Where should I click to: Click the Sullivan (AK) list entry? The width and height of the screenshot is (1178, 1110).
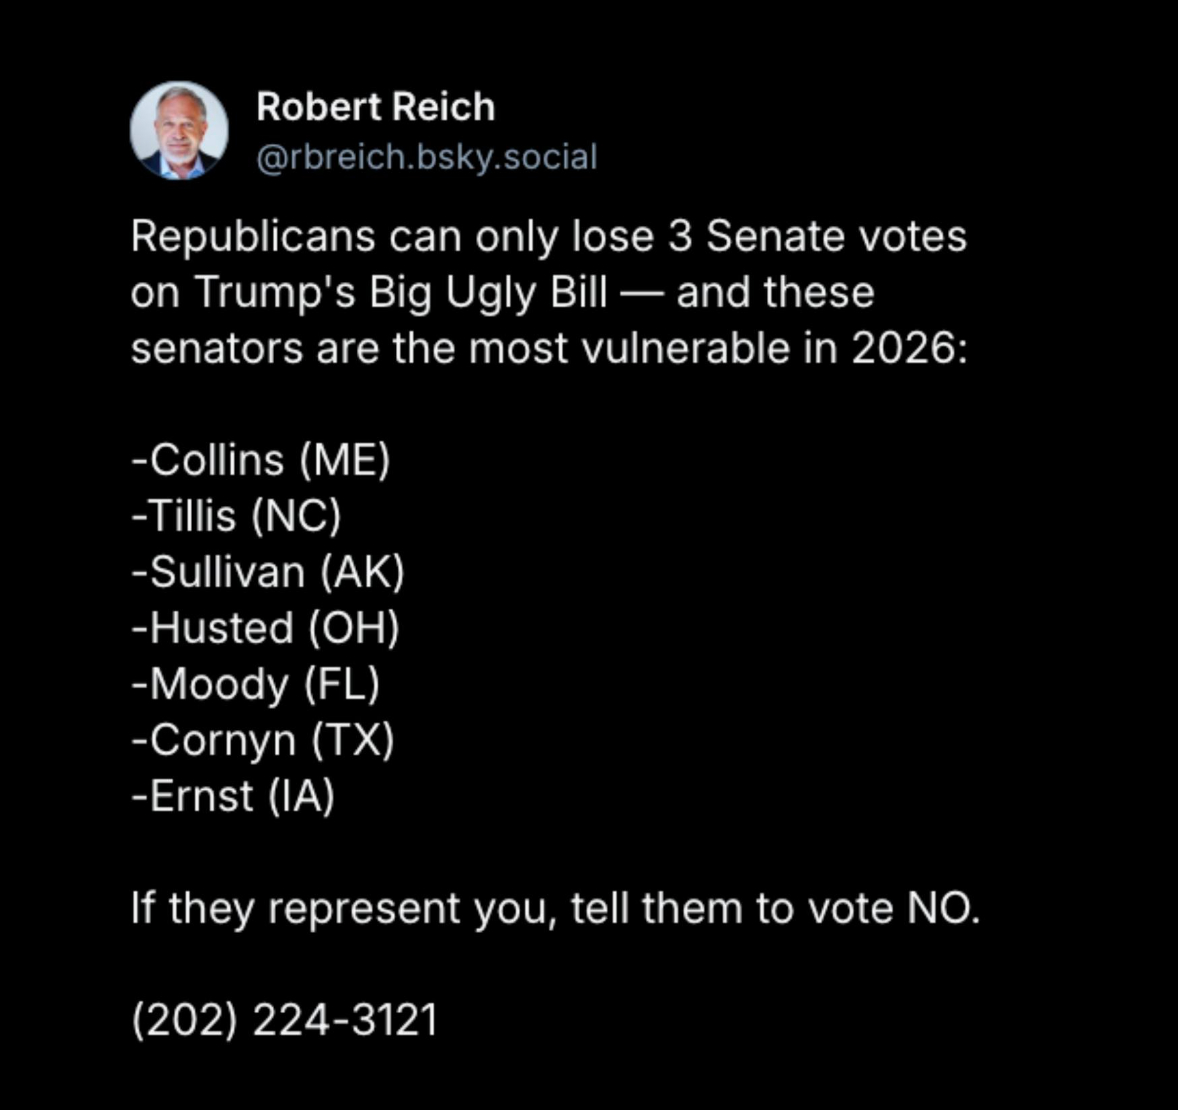(267, 572)
